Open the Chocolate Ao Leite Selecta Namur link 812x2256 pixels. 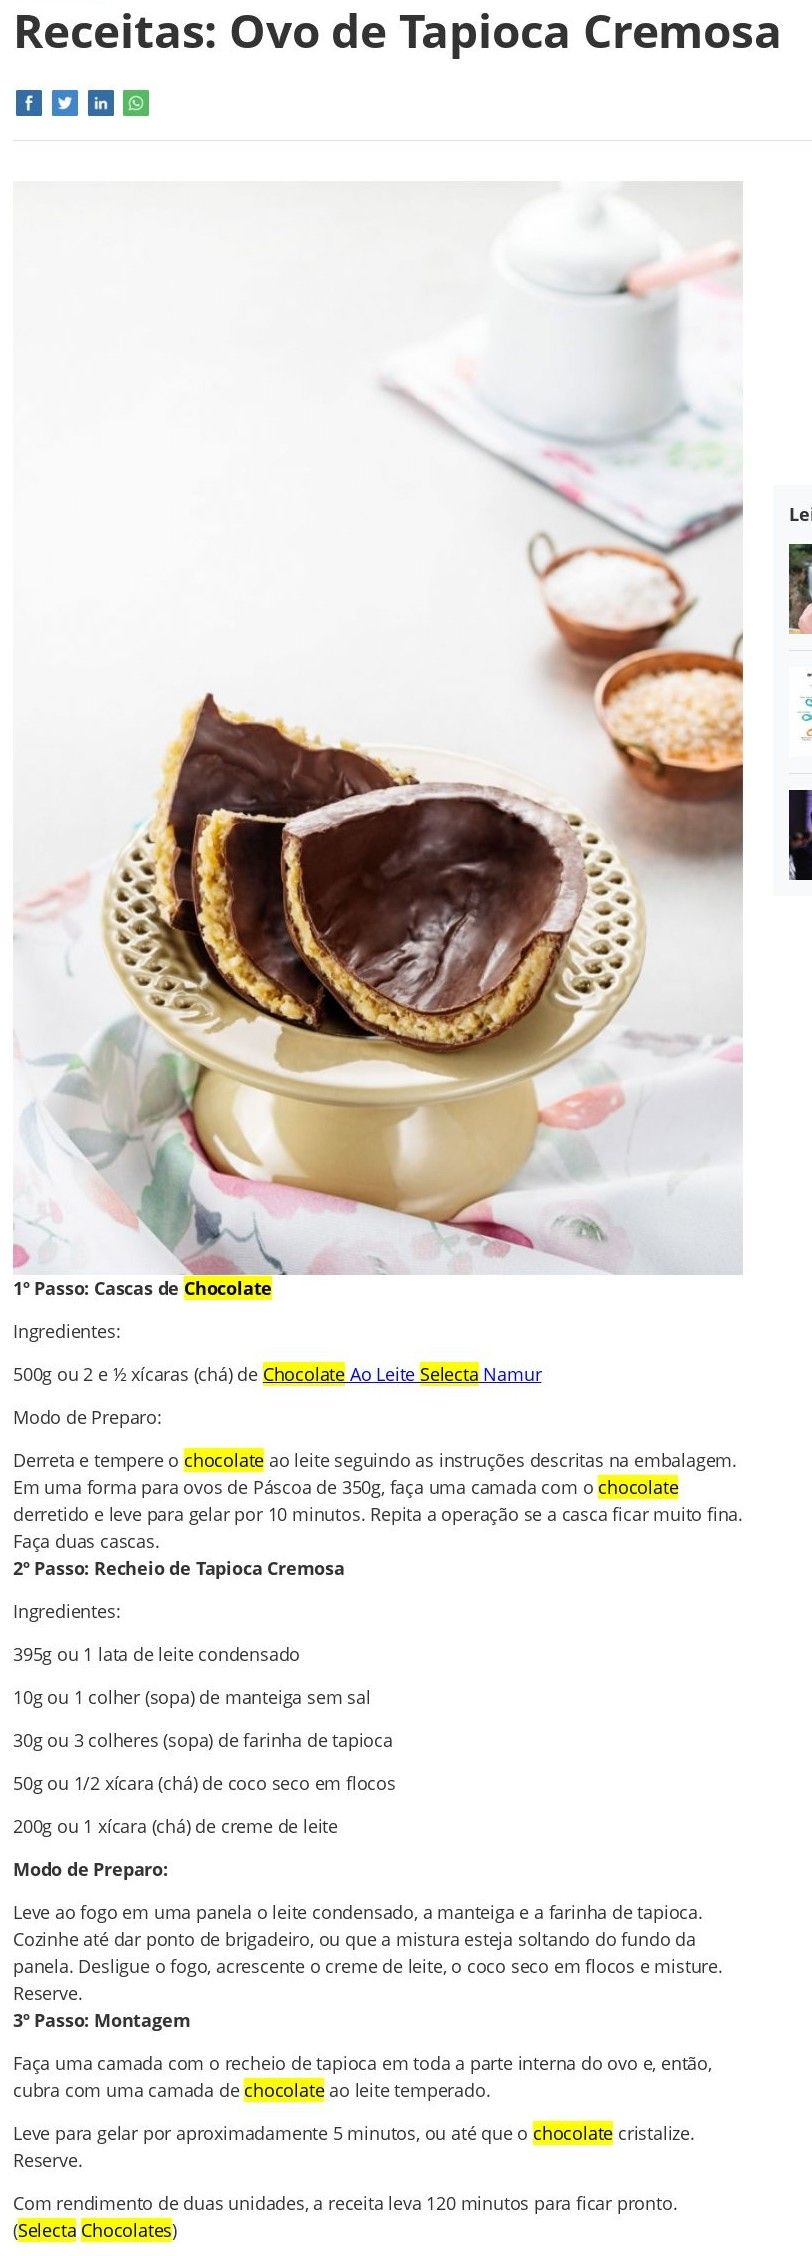pyautogui.click(x=402, y=1374)
